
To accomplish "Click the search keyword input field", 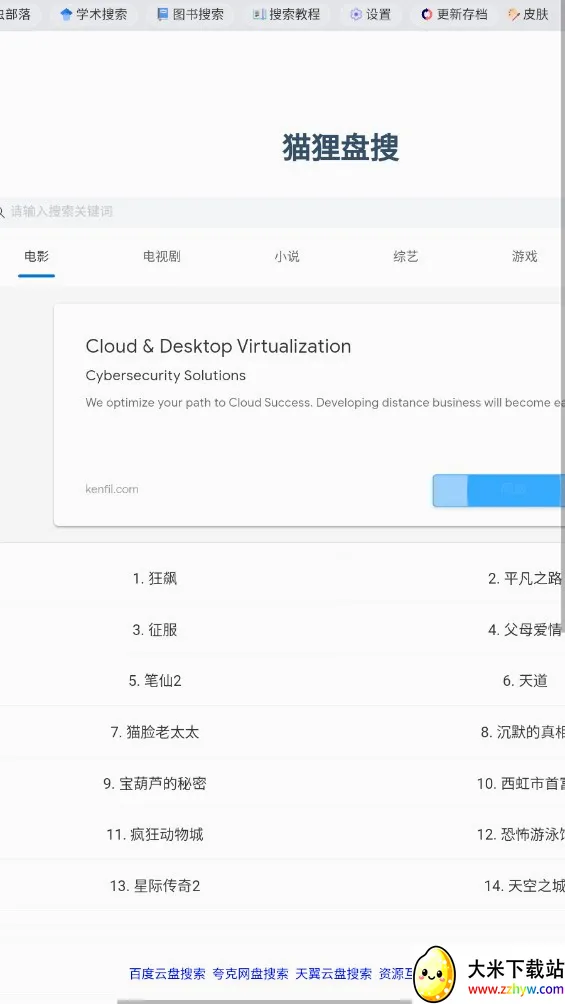I will pos(281,211).
